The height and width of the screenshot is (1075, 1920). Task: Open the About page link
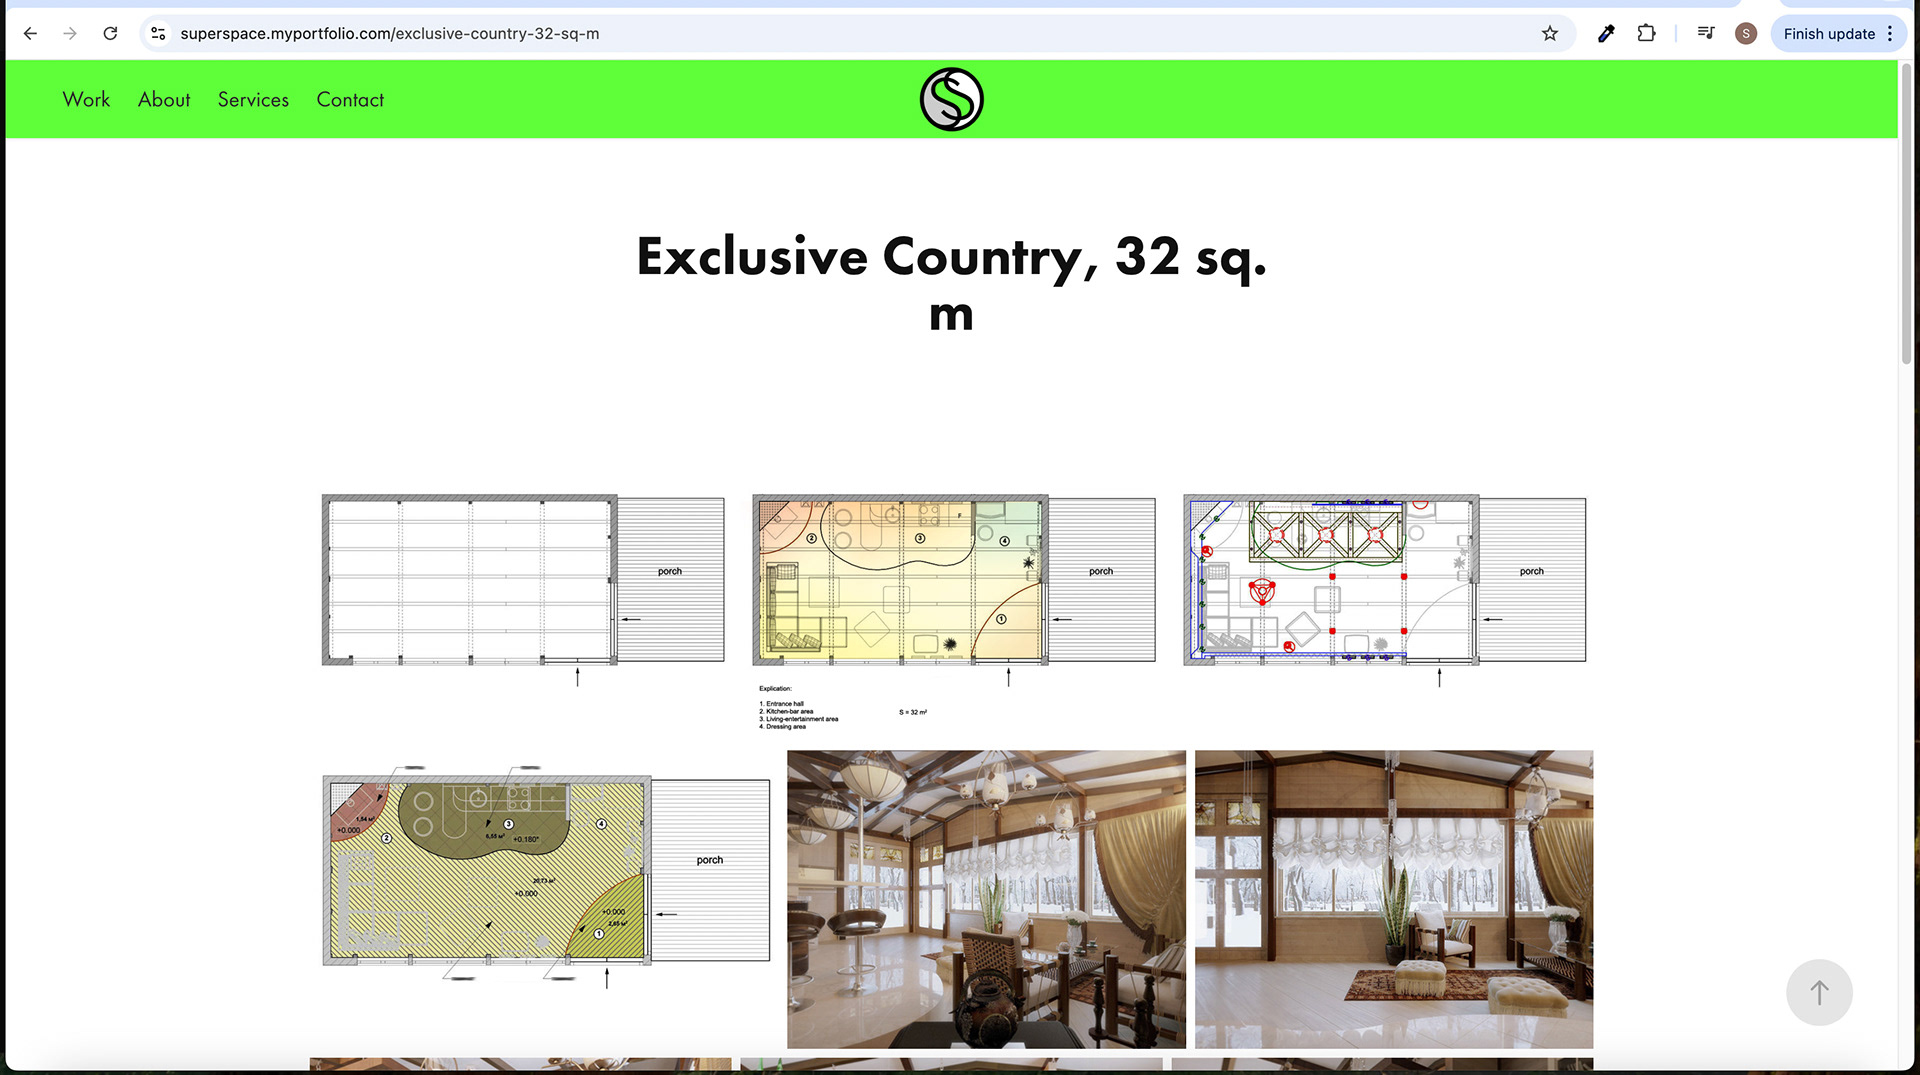point(164,99)
